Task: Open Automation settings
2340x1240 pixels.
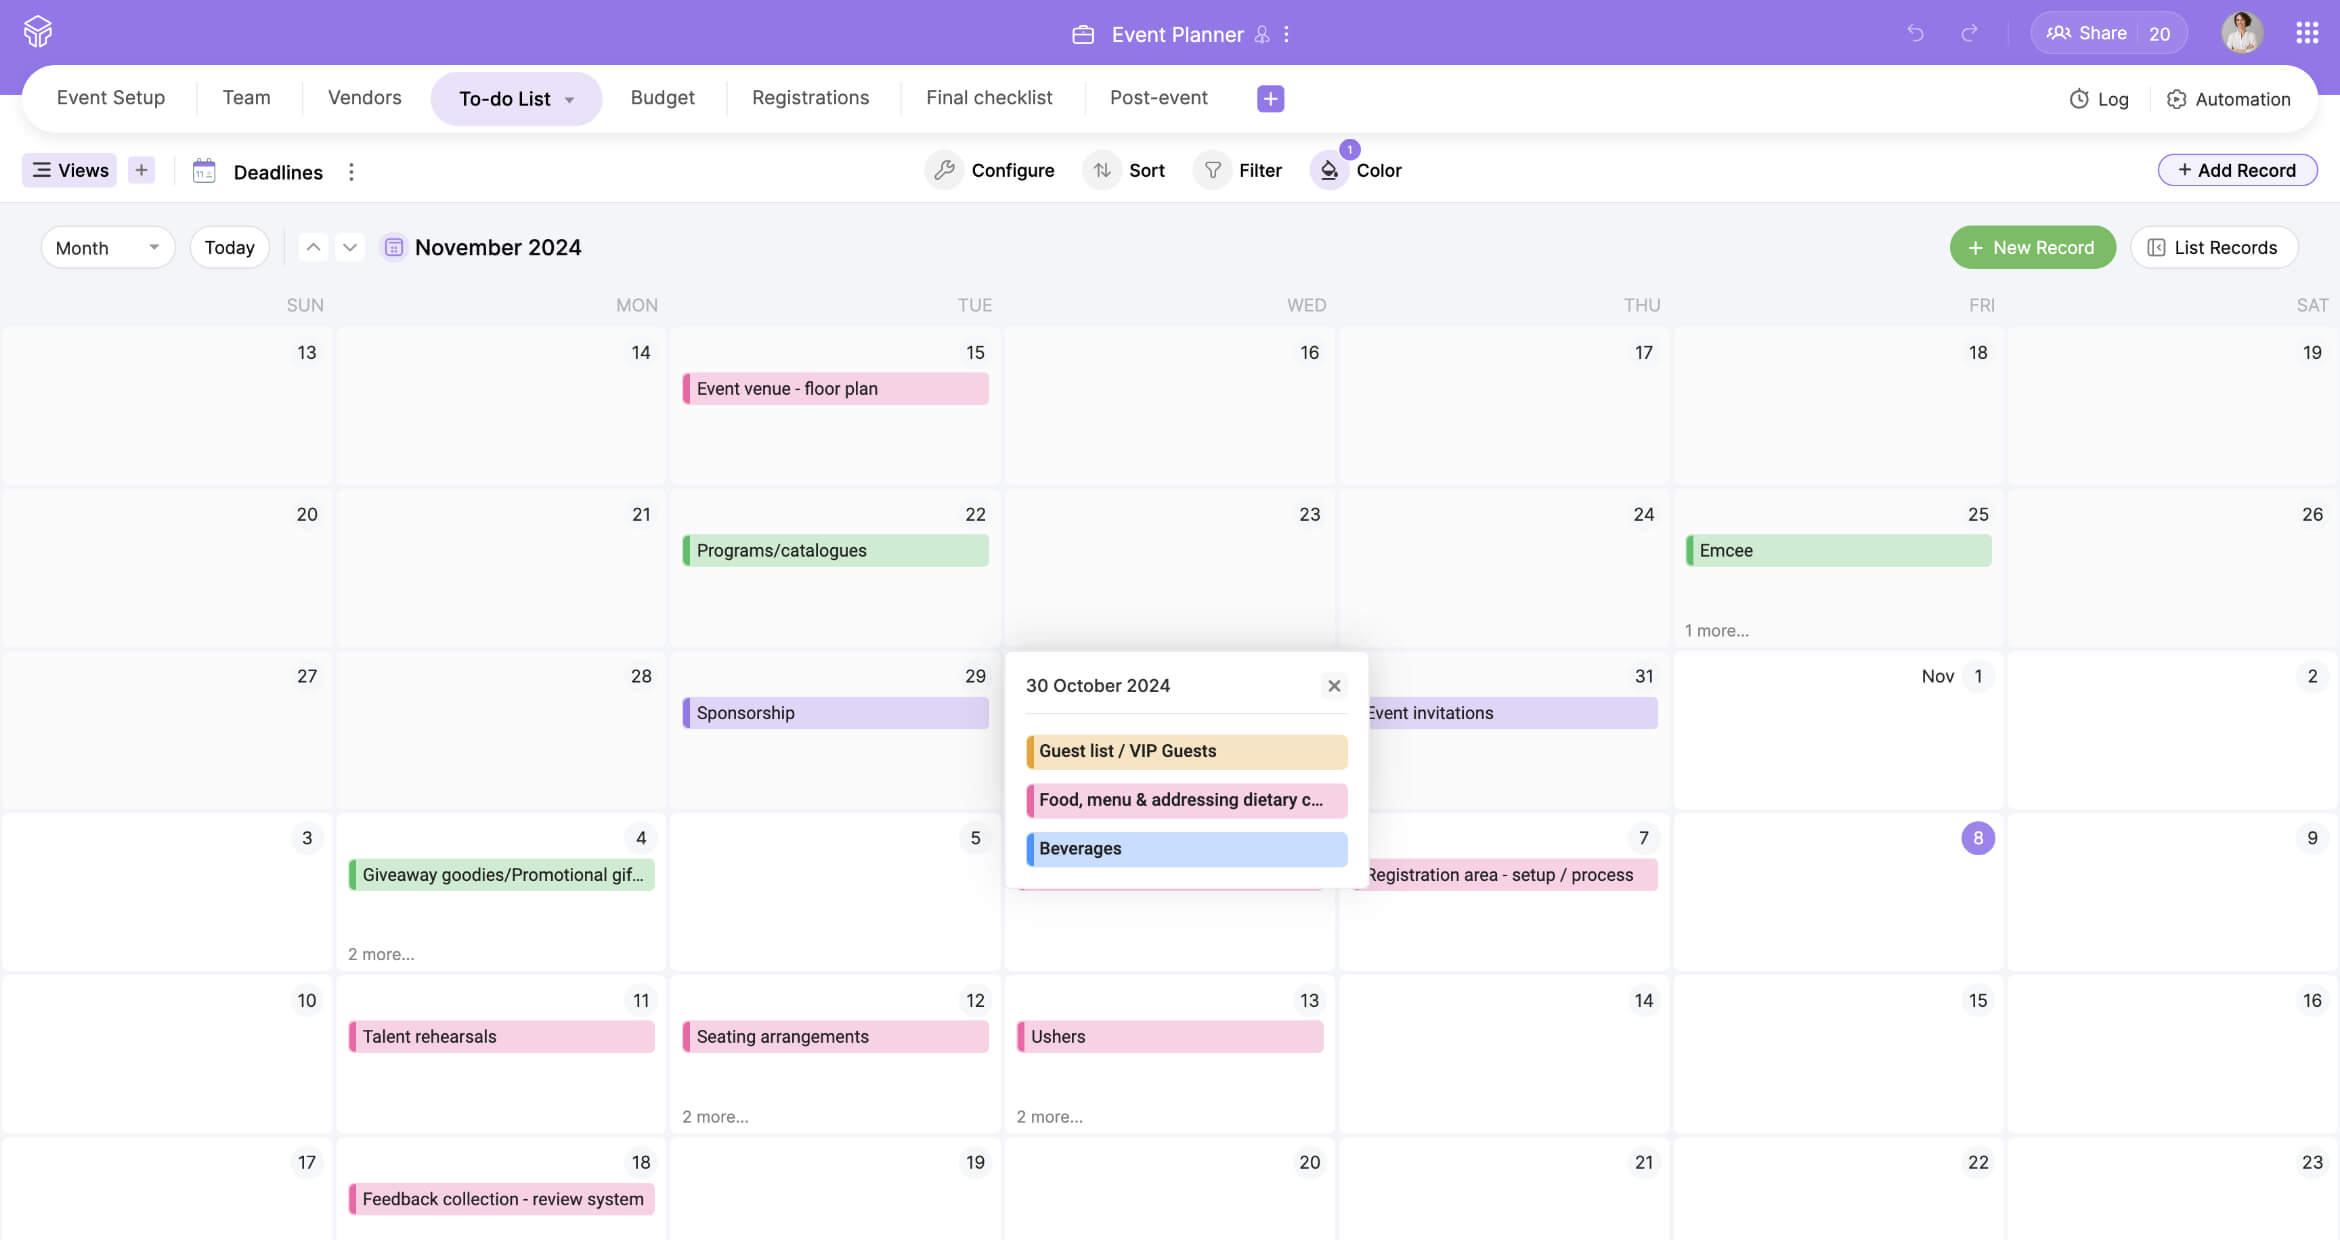Action: coord(2228,99)
